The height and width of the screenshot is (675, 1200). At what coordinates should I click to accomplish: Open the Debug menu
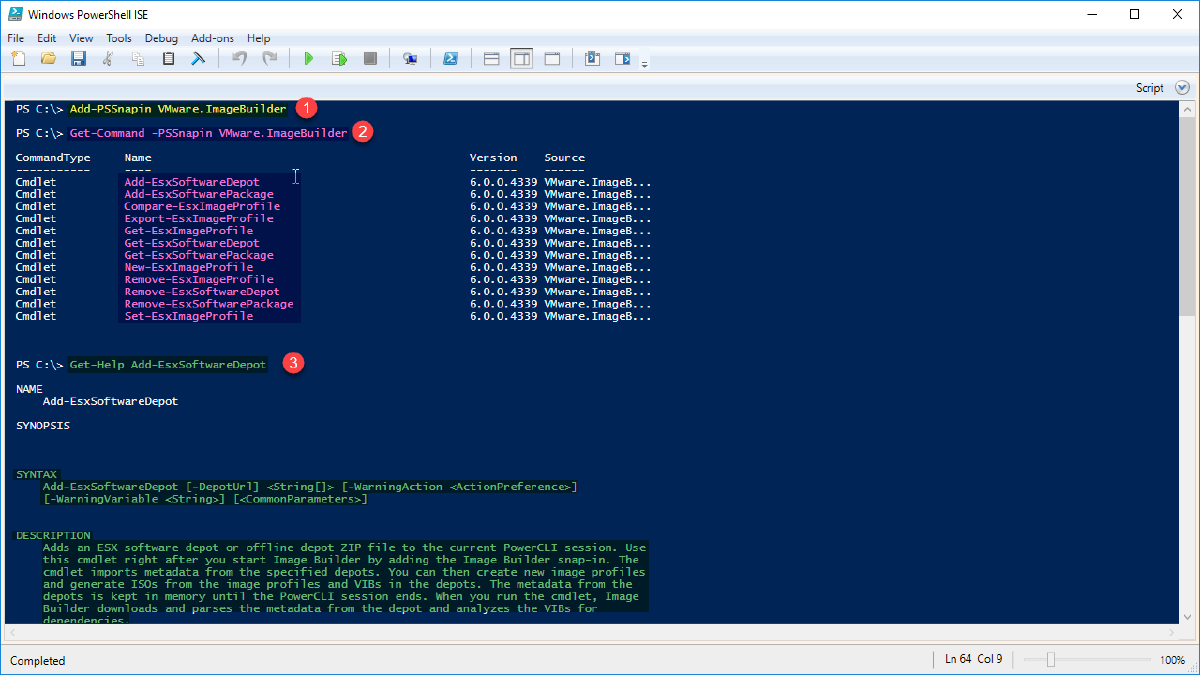pyautogui.click(x=161, y=38)
